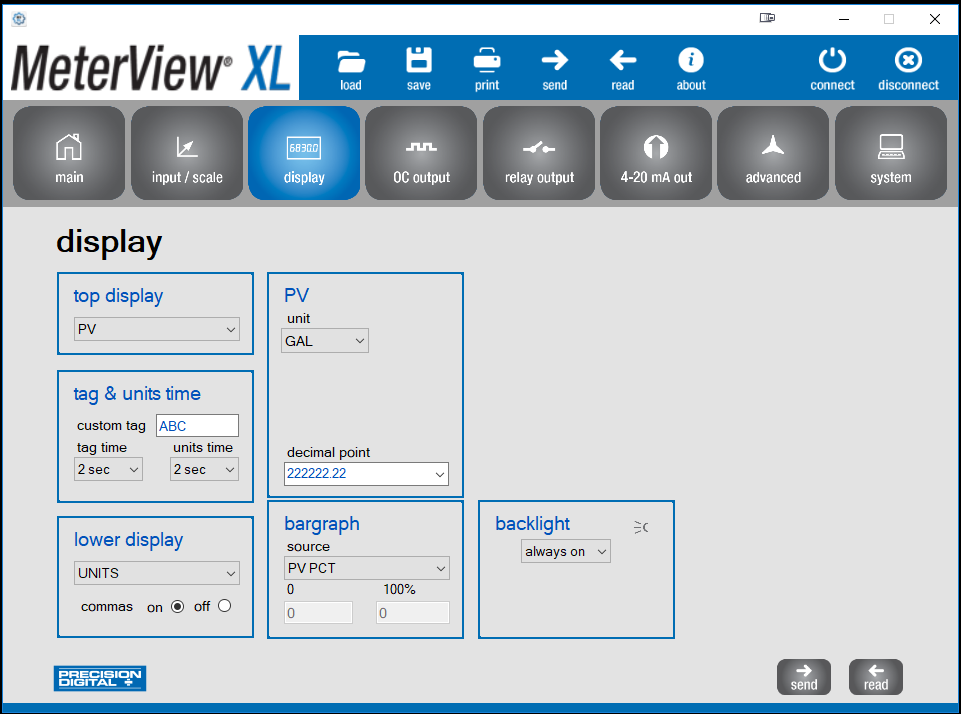Image resolution: width=961 pixels, height=714 pixels.
Task: Open the lower display UNITS dropdown
Action: click(x=157, y=573)
